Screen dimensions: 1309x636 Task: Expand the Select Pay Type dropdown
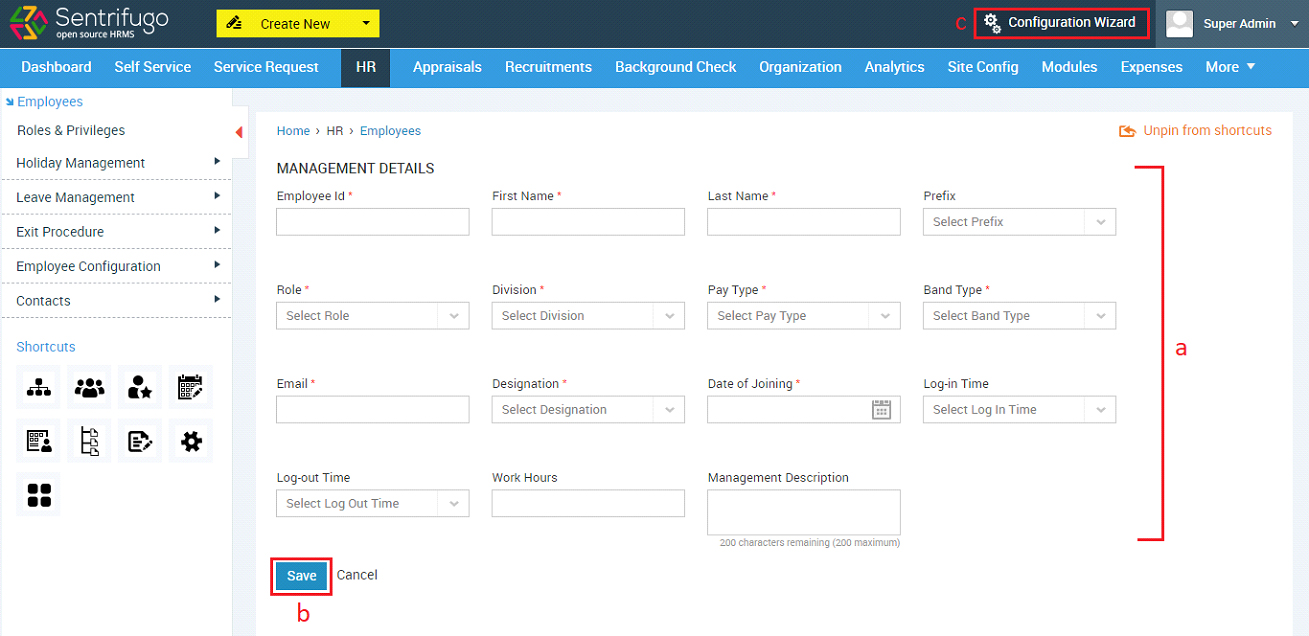[x=803, y=316]
